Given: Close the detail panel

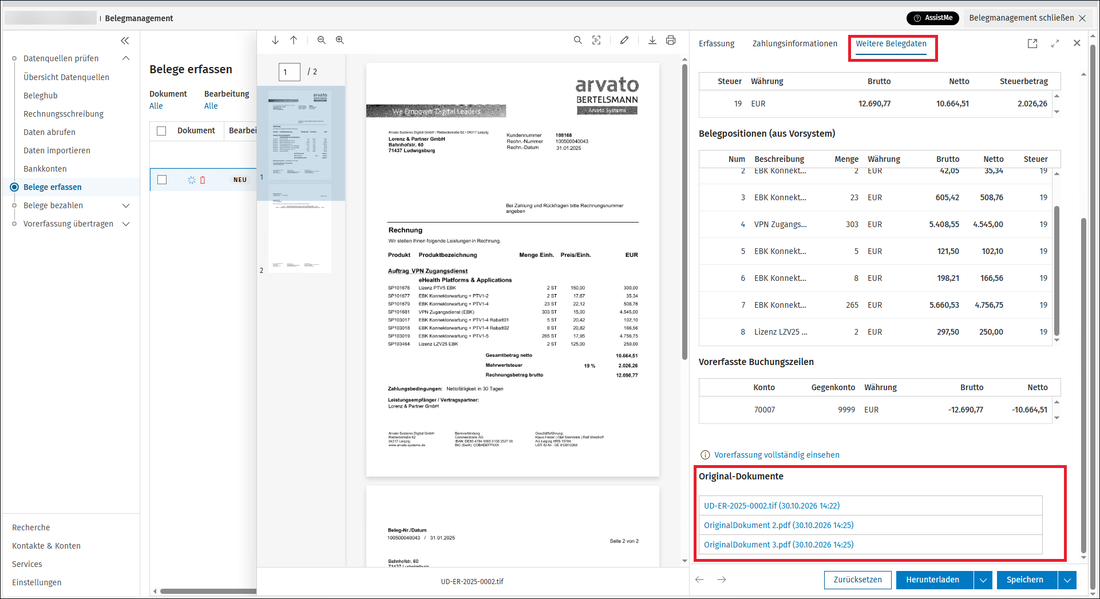Looking at the screenshot, I should (x=1077, y=43).
